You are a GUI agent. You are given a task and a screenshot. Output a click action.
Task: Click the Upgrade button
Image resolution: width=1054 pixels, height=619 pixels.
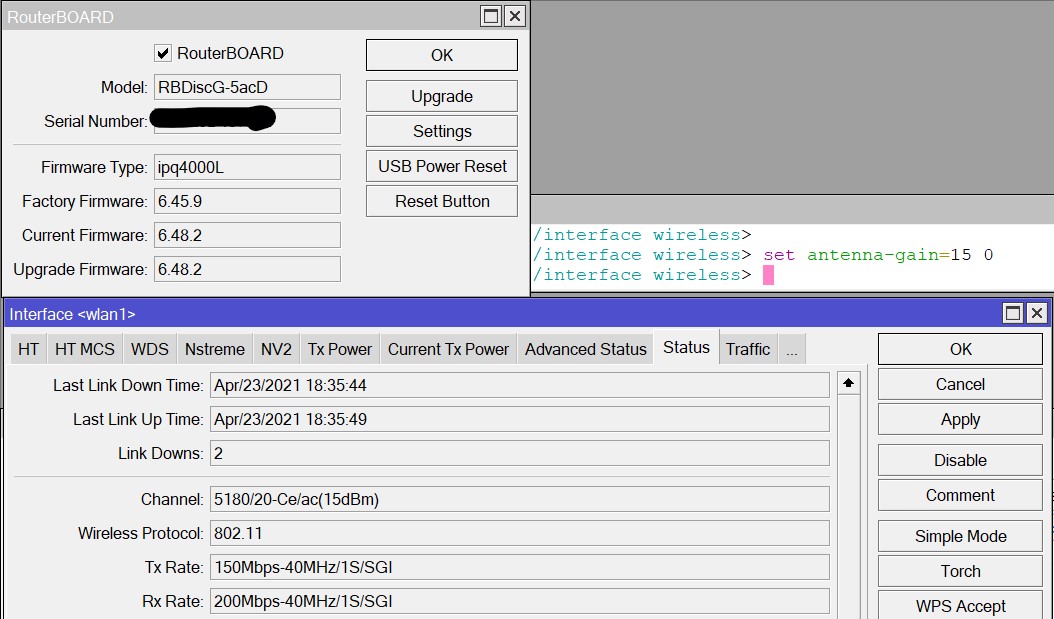point(442,96)
